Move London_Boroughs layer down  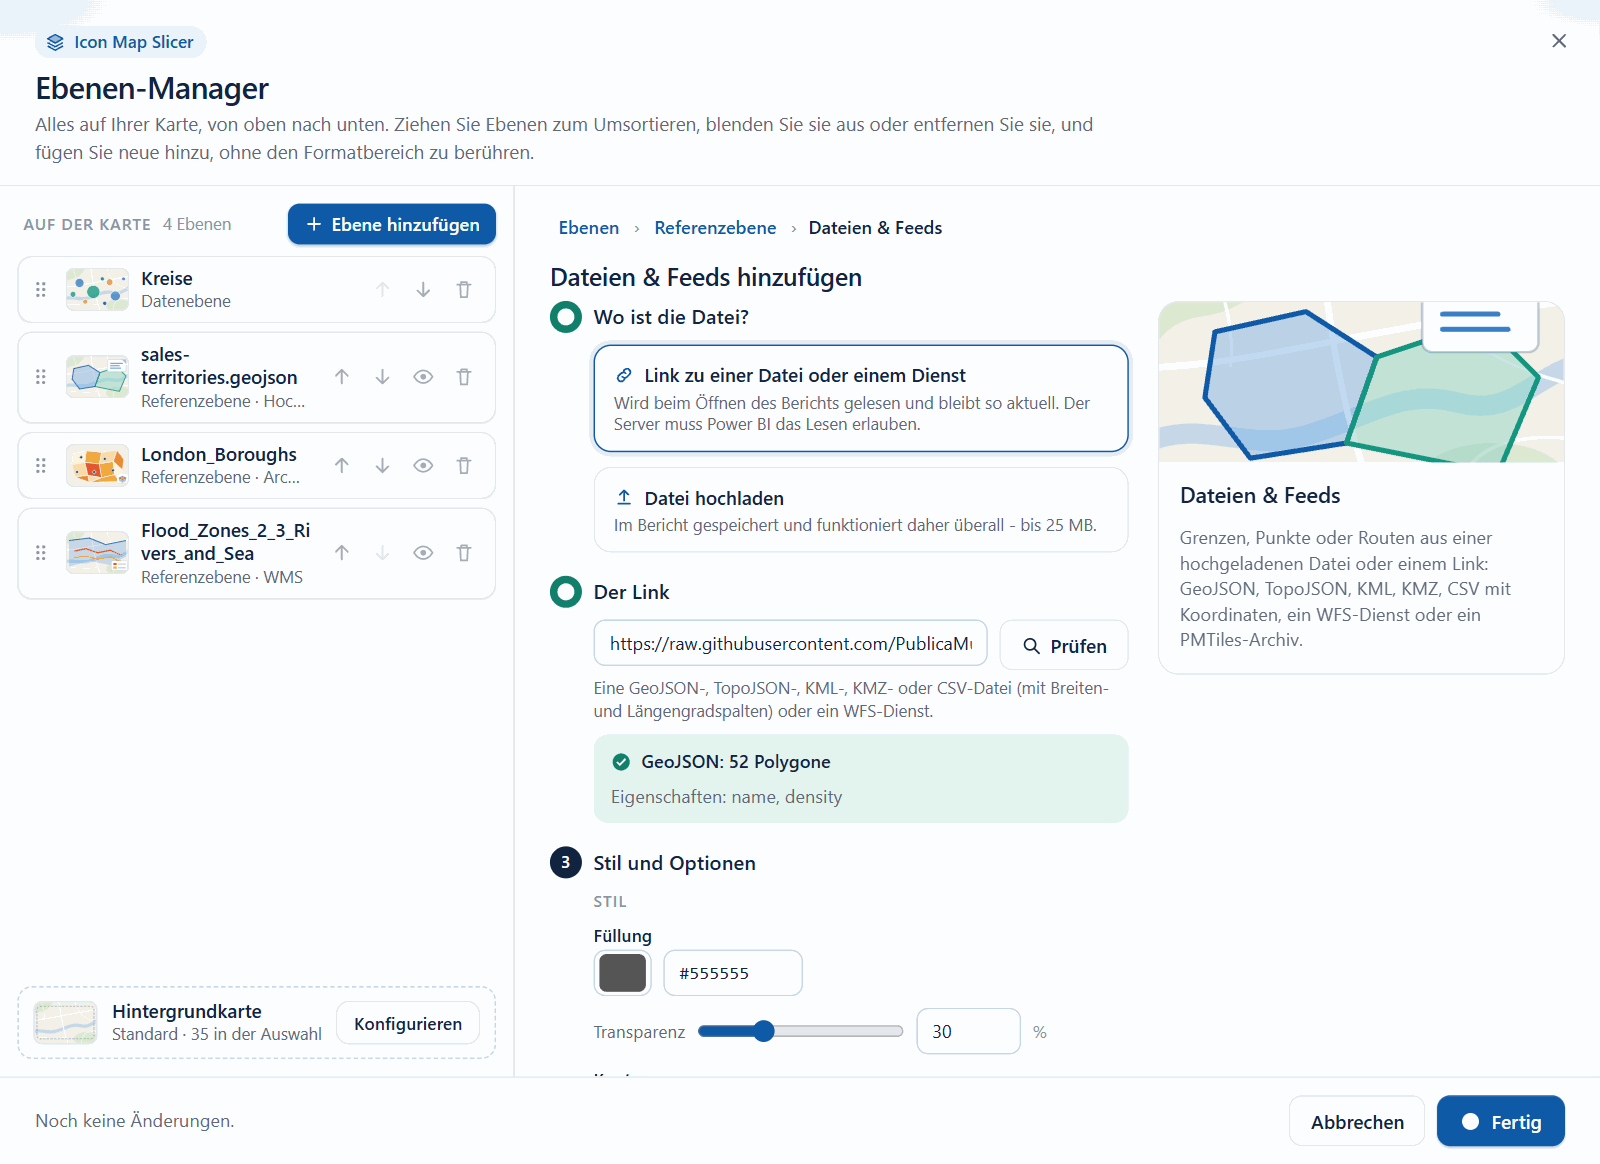click(x=382, y=466)
